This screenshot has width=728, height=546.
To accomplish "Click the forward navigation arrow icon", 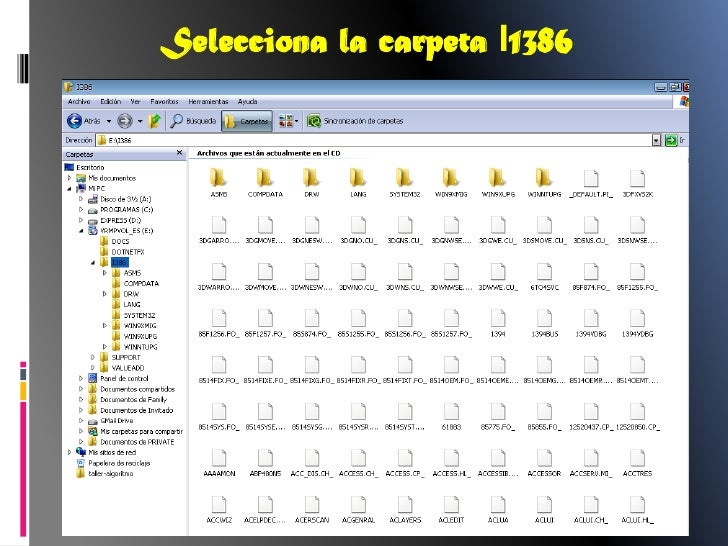I will click(x=124, y=121).
